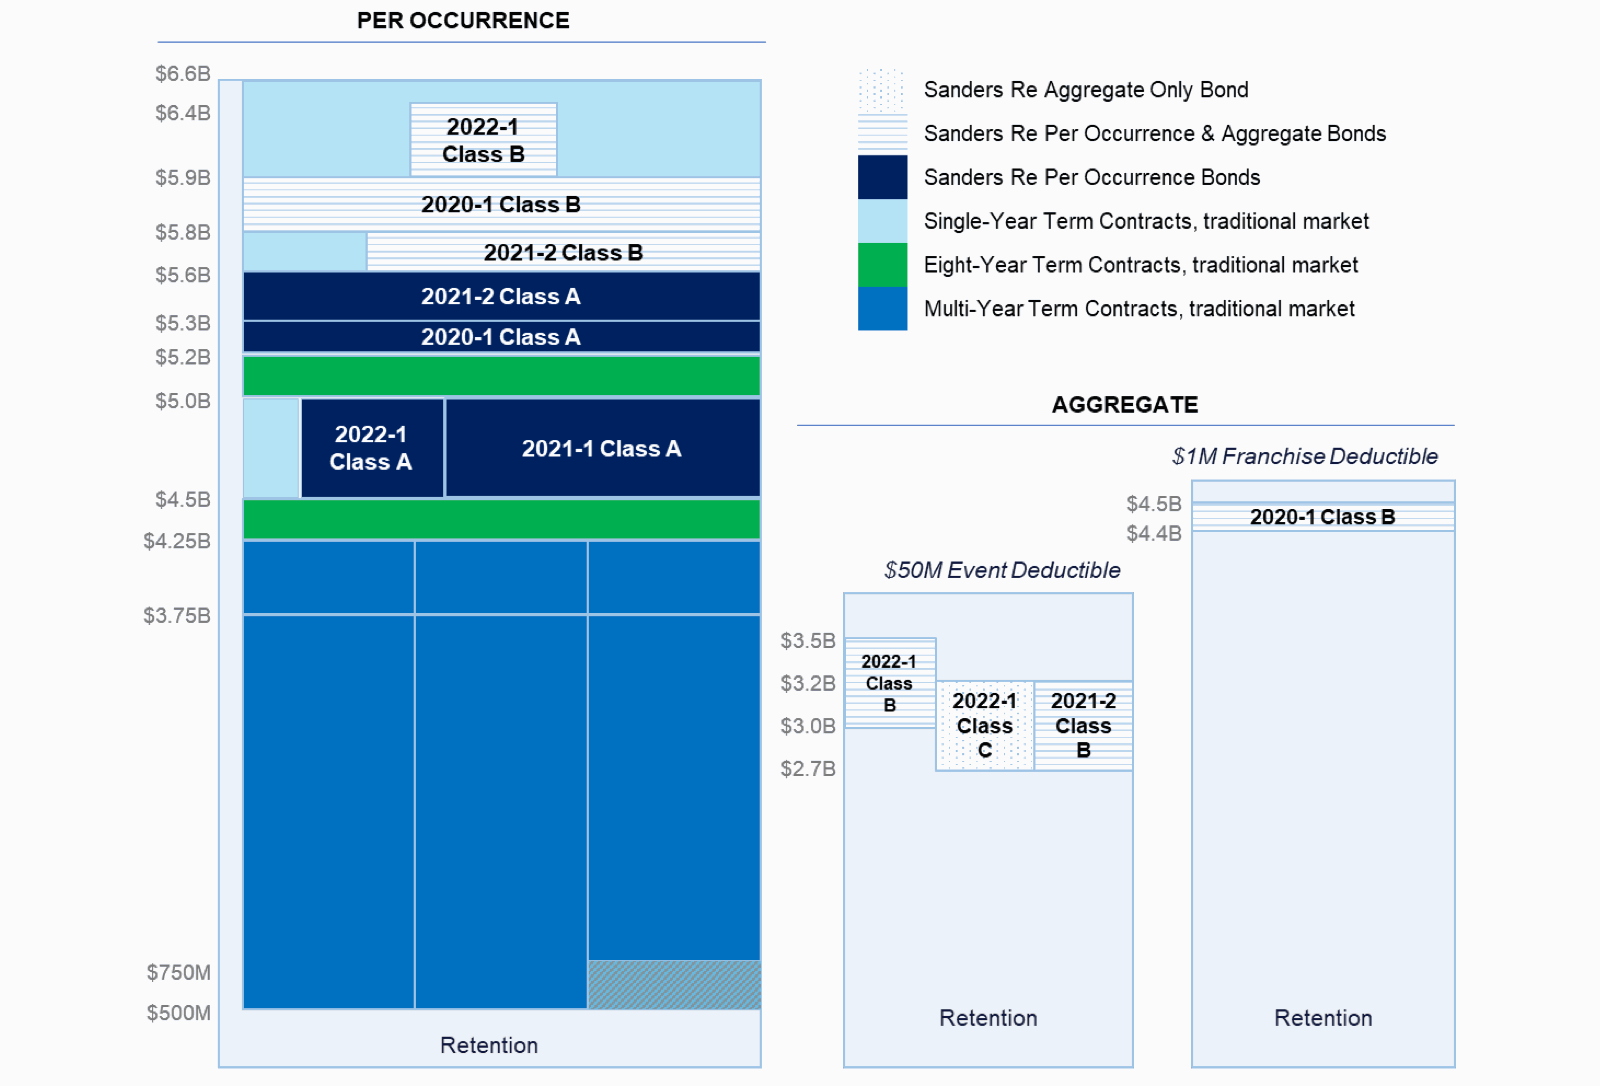Viewport: 1600px width, 1086px height.
Task: Click the 2020-1 Class B bar in Per Occurrence
Action: (x=503, y=204)
